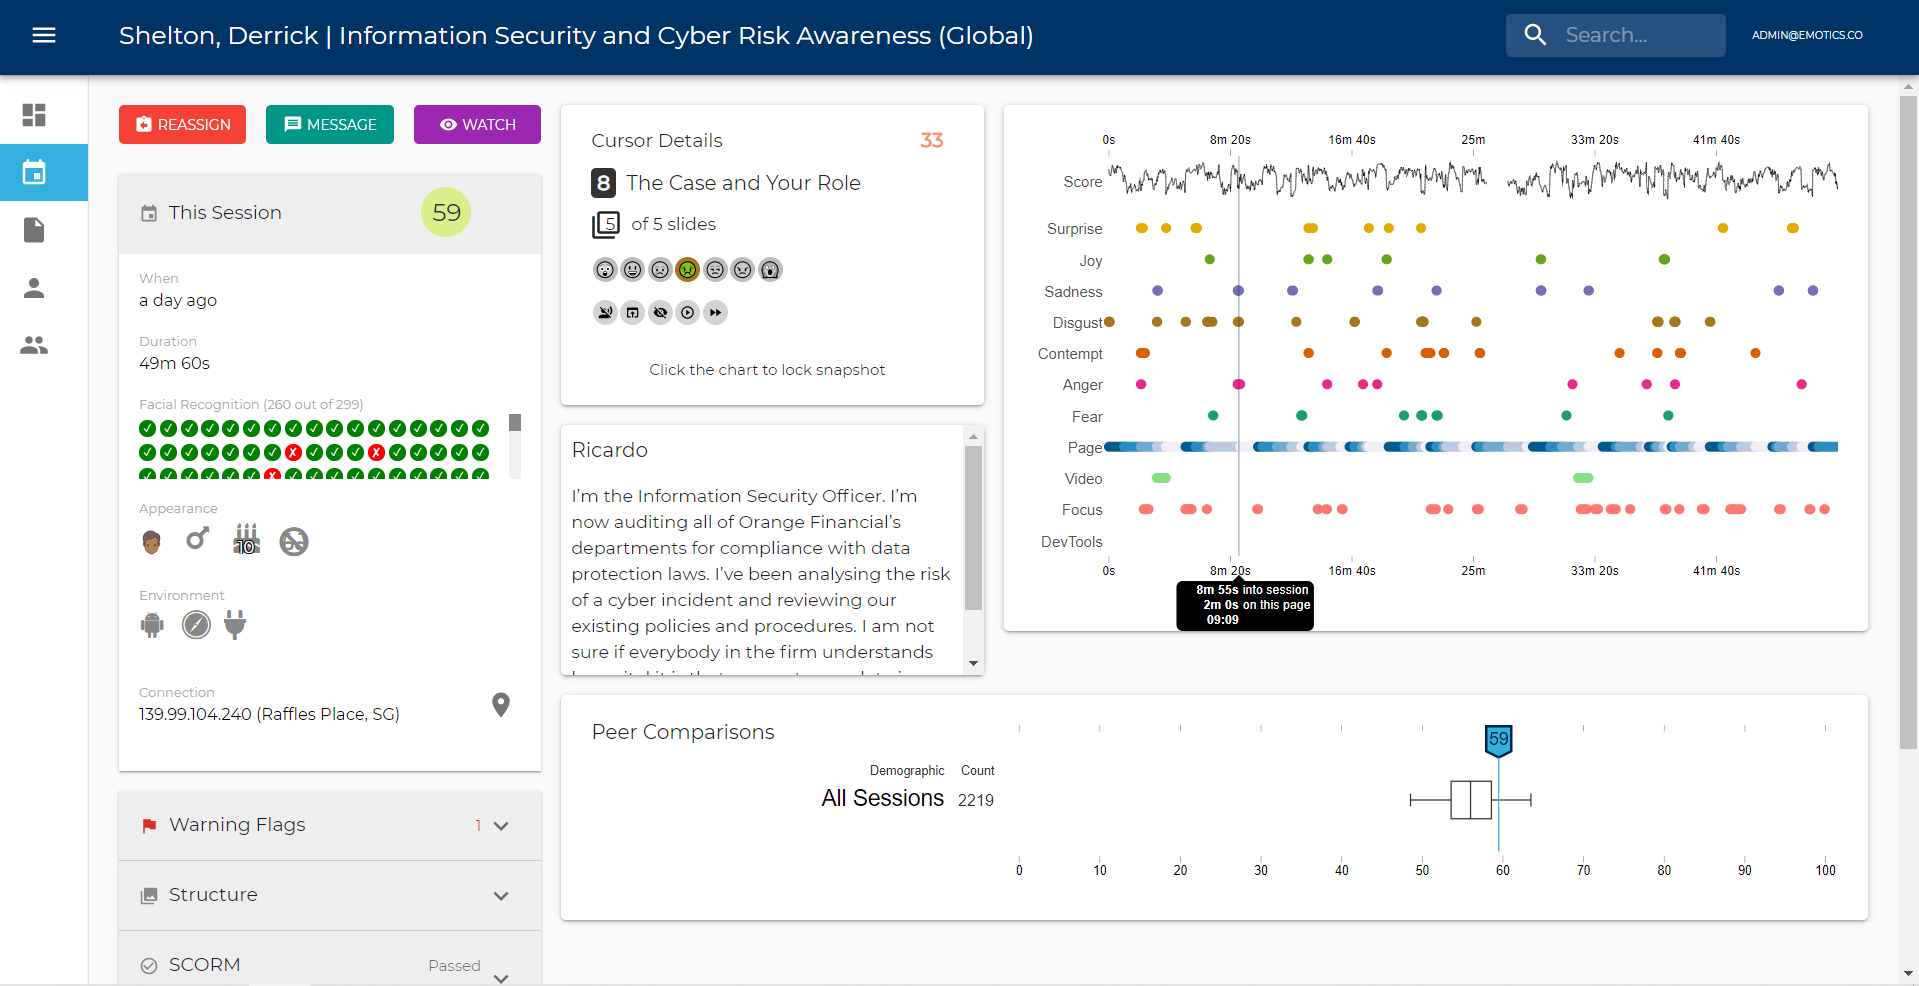
Task: Click the Android device environment icon
Action: pos(152,625)
